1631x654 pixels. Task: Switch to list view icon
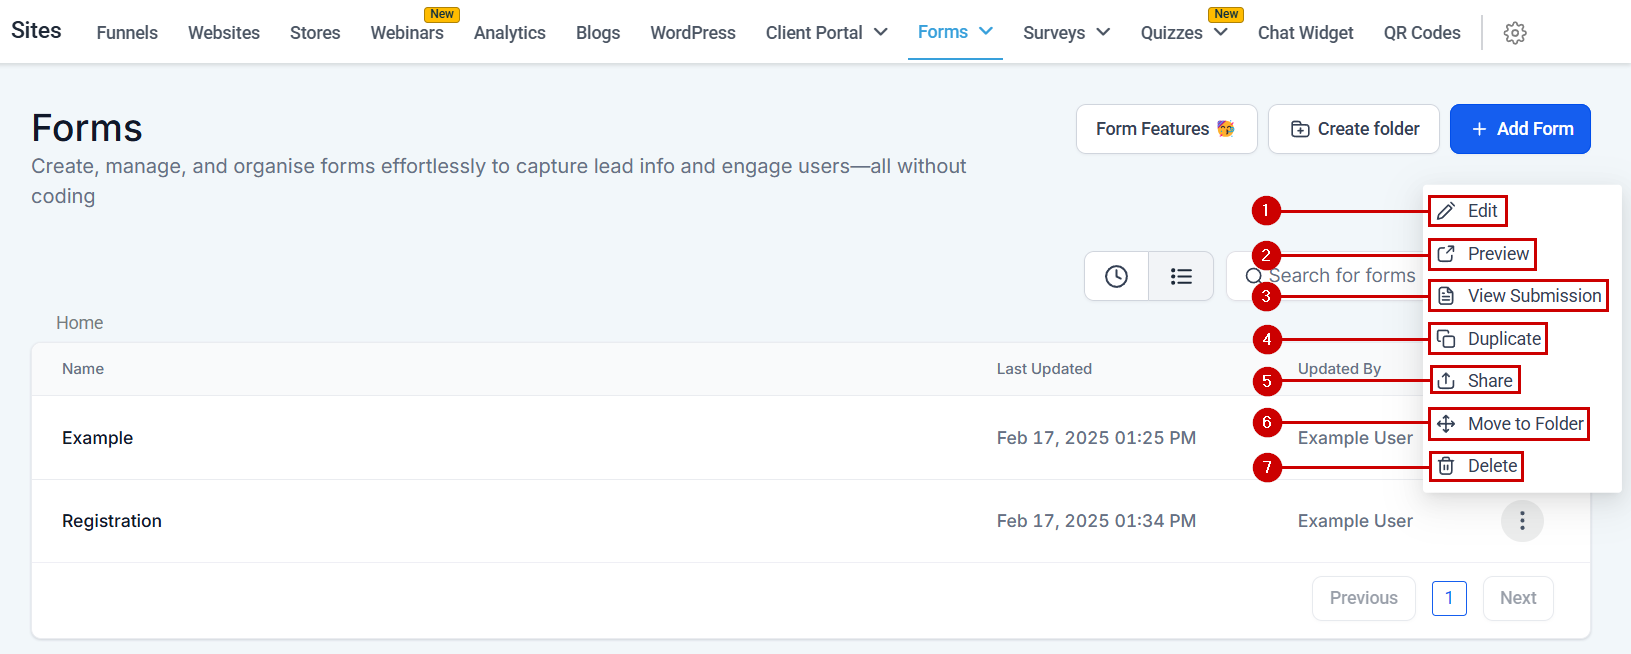1181,276
